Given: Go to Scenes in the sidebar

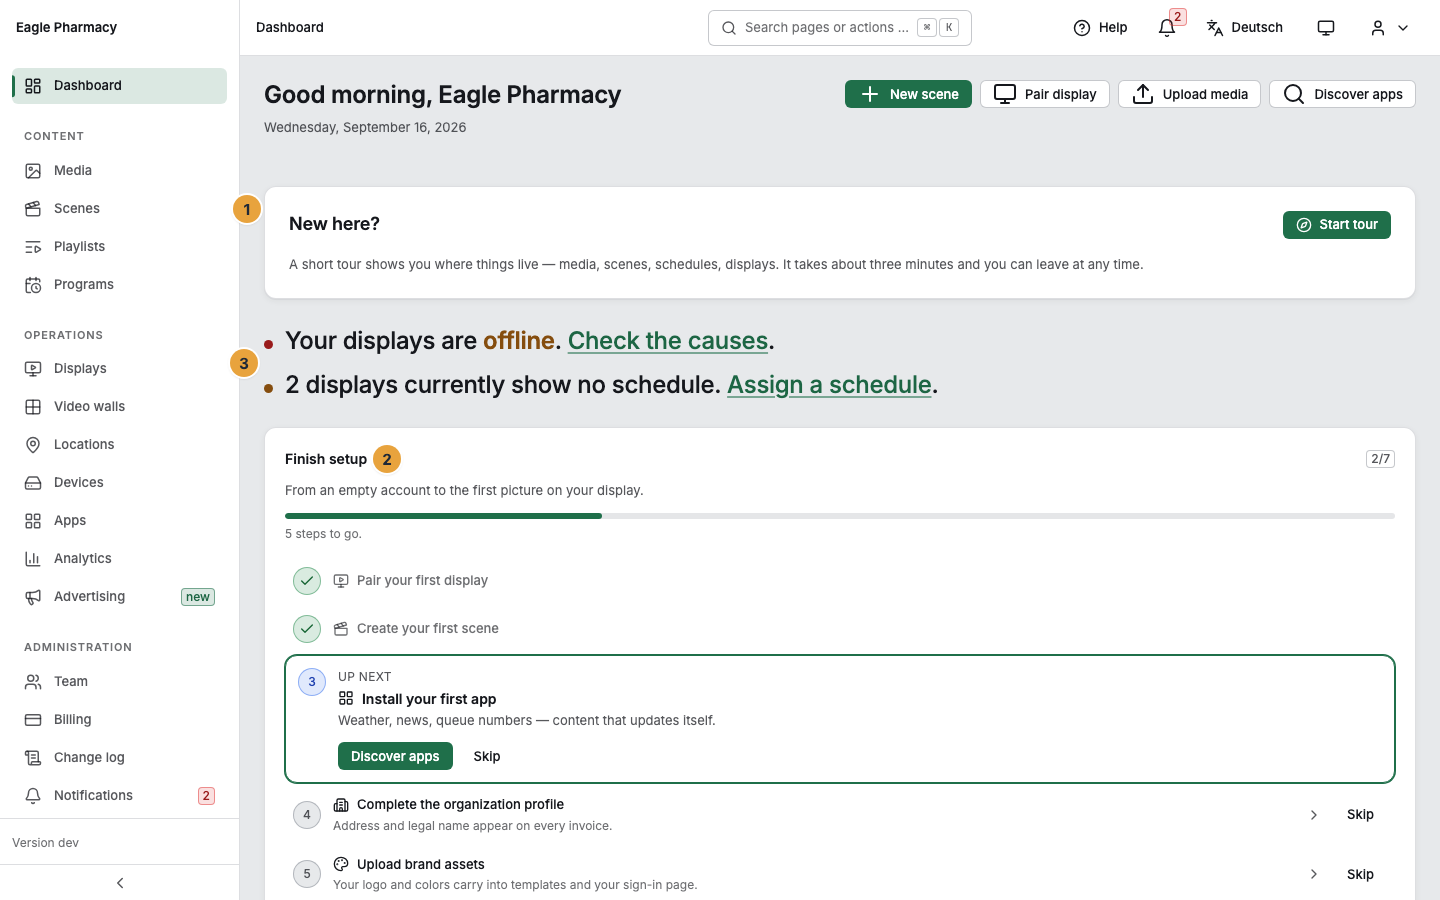Looking at the screenshot, I should 119,209.
